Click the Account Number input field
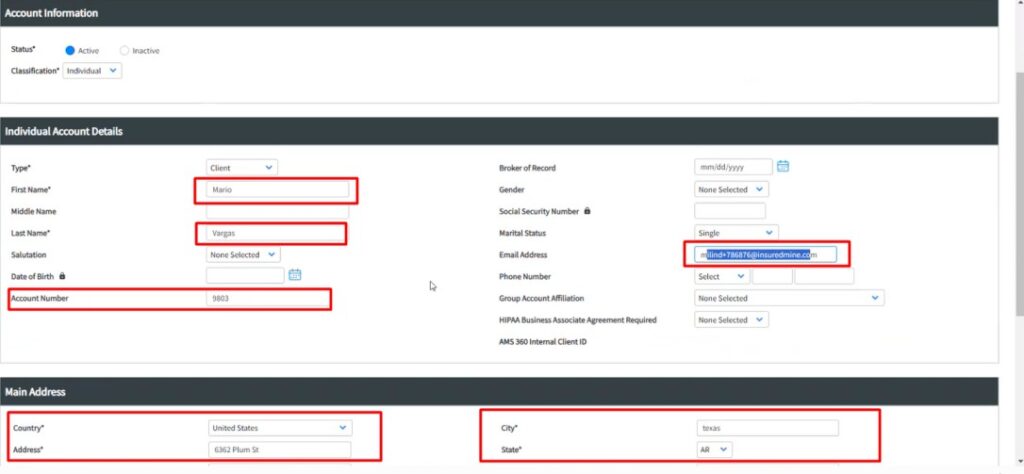 point(266,298)
